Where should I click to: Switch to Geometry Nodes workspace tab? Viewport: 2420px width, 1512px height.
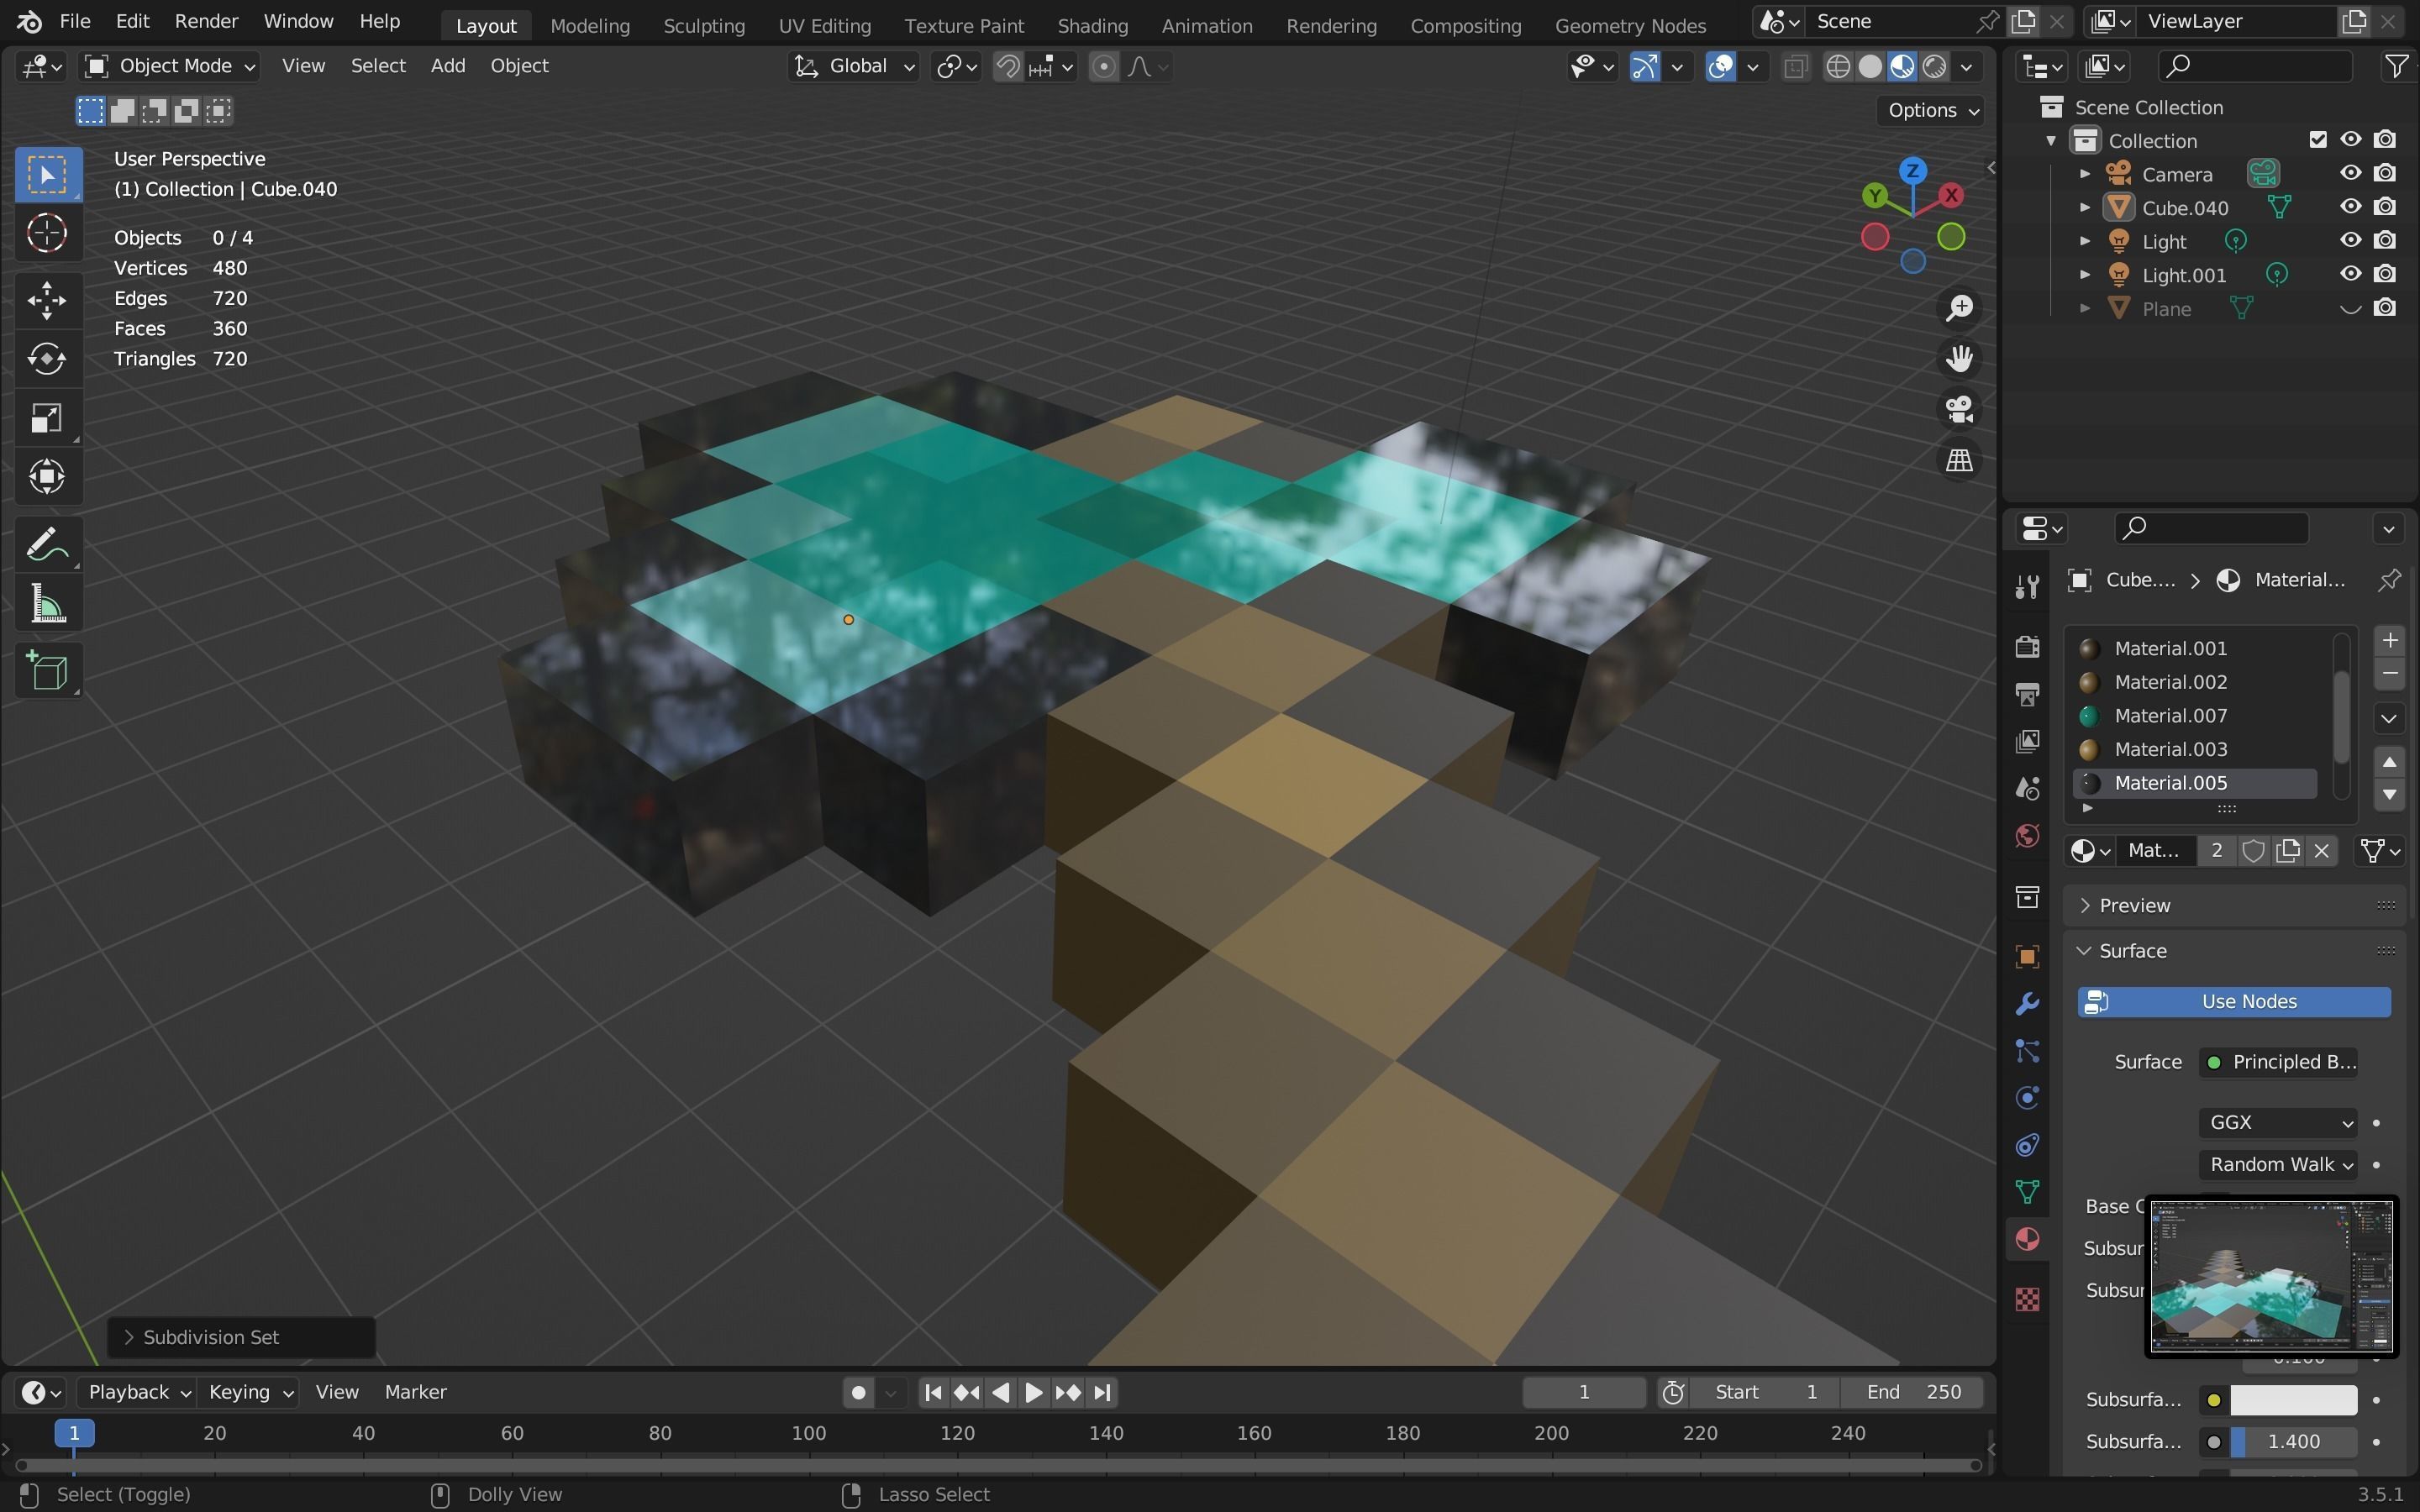coord(1630,26)
